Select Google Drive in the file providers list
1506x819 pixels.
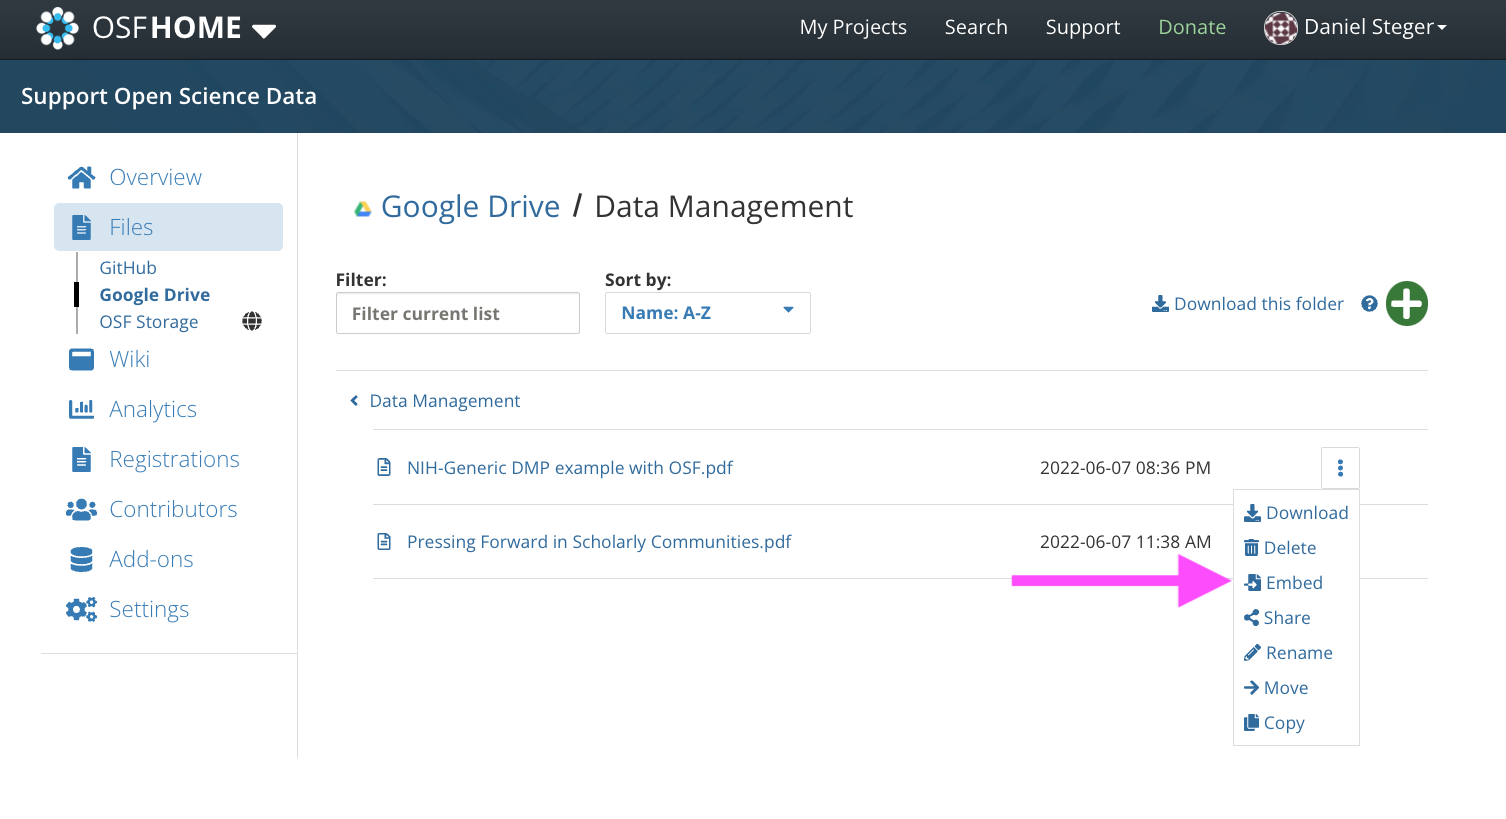[155, 294]
